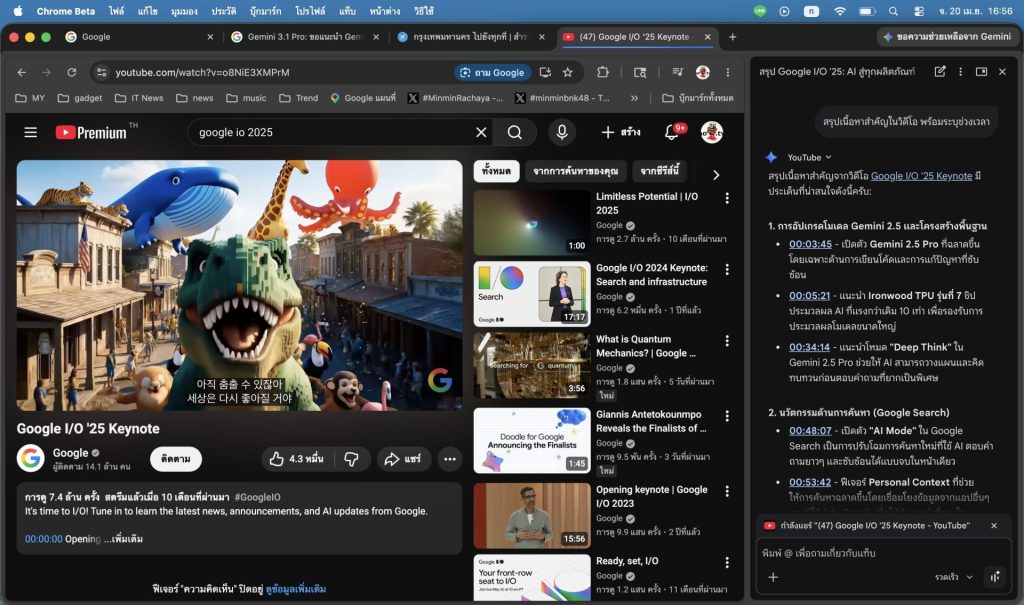Jump to timestamp 00:34:14 in Gemini summary
The image size is (1024, 605).
[x=809, y=347]
